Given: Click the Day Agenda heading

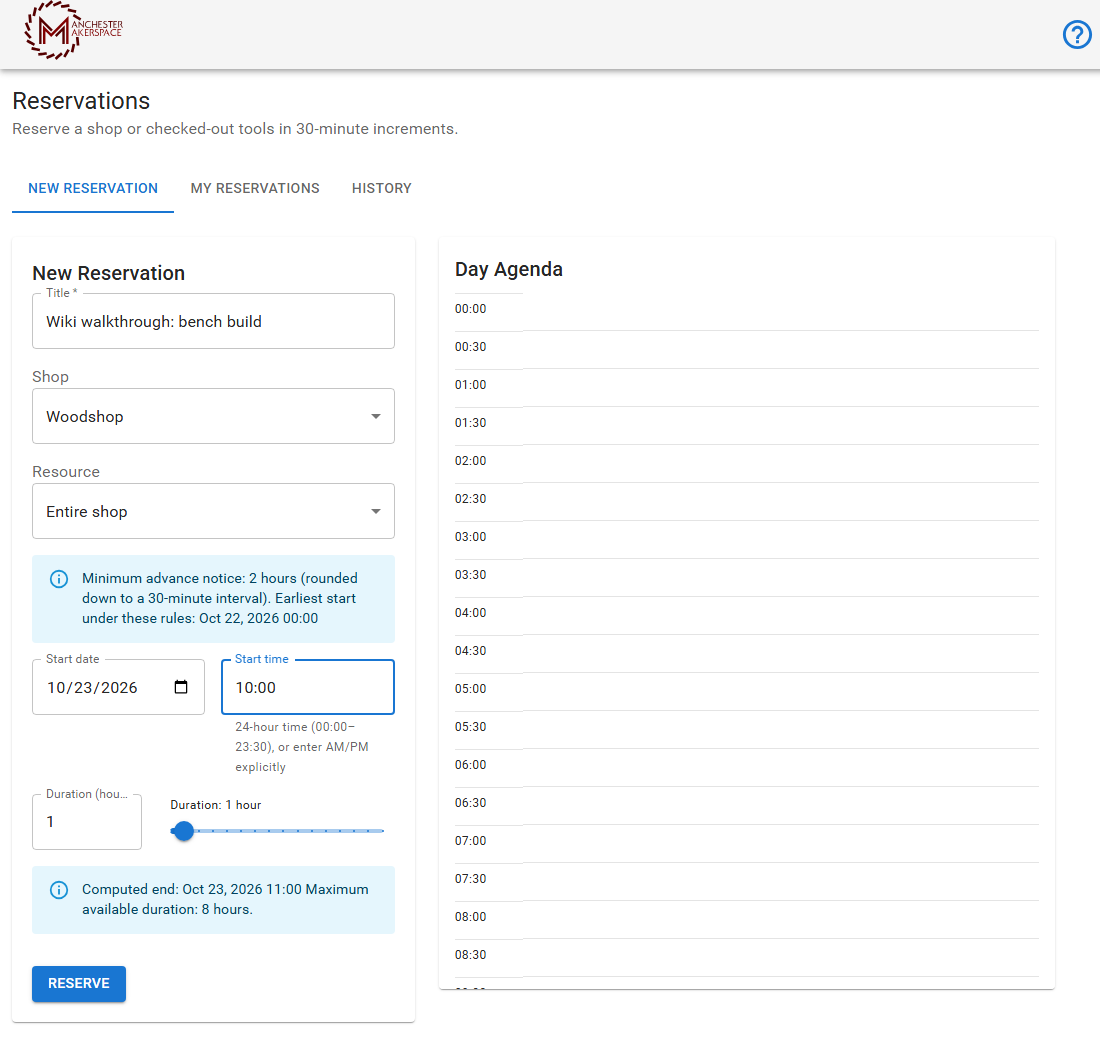Looking at the screenshot, I should click(x=509, y=269).
